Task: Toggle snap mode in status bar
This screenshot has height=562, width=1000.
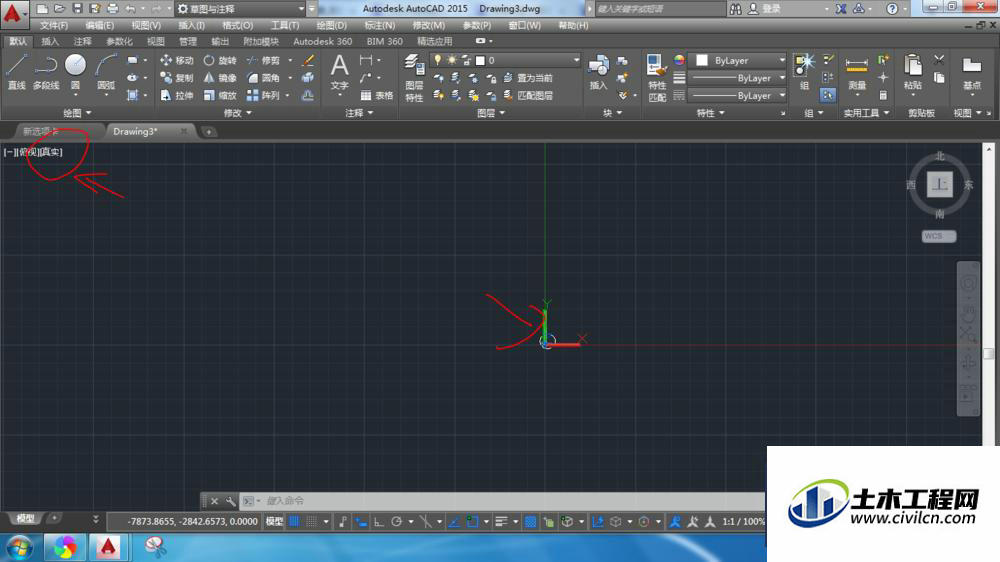Action: click(x=311, y=521)
